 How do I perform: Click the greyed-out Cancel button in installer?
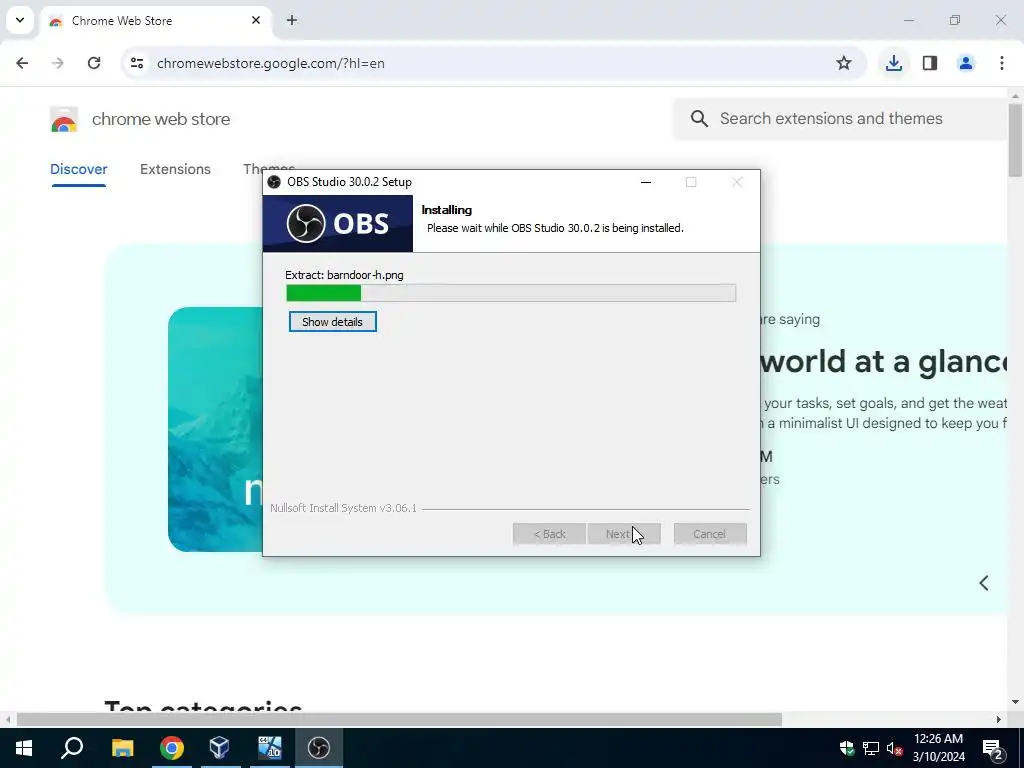coord(710,534)
